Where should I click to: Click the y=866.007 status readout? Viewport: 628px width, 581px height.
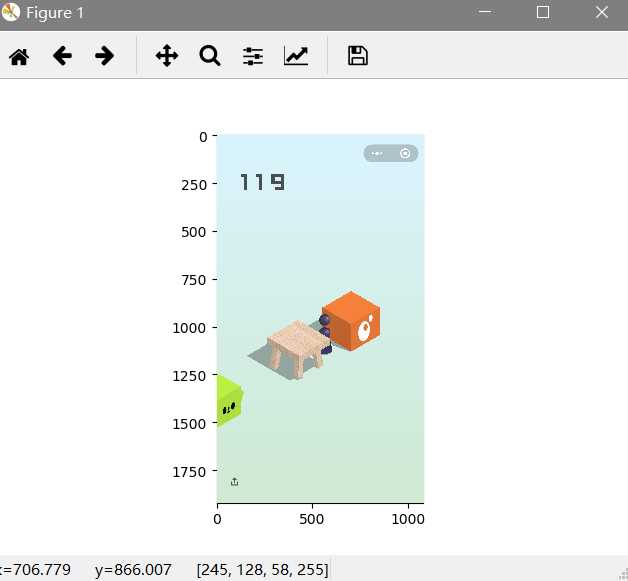133,569
